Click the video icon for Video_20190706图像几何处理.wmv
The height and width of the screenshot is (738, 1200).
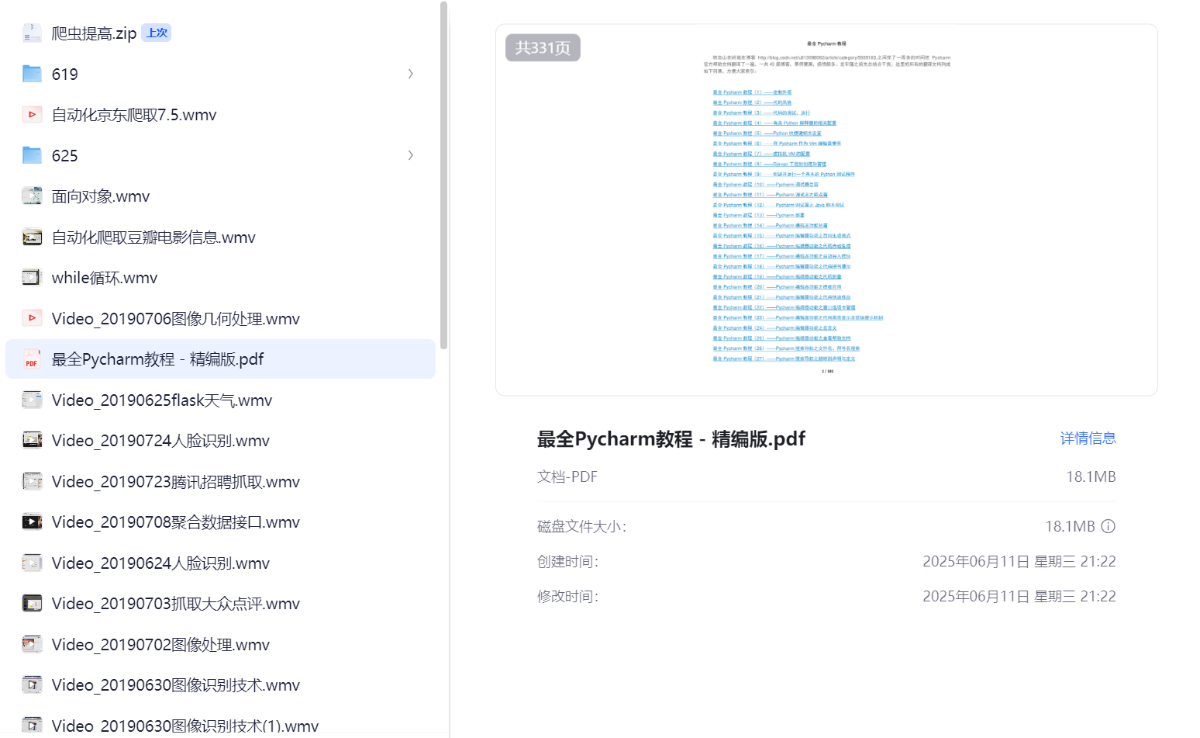click(x=32, y=318)
